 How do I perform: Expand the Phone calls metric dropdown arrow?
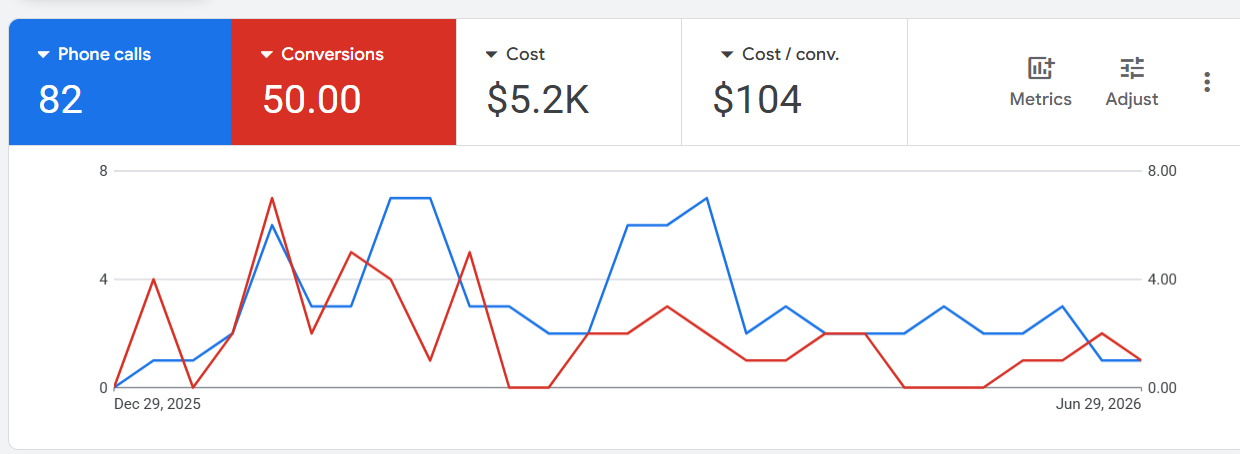click(x=43, y=54)
